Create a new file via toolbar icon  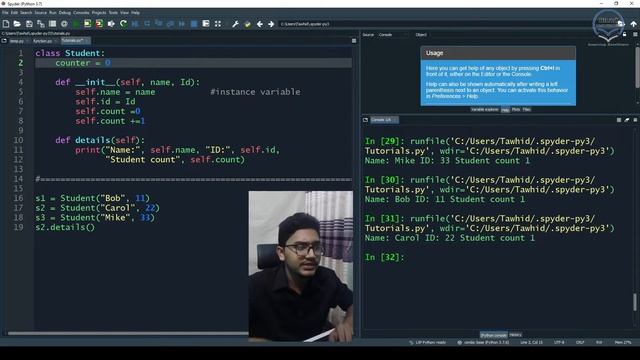6,24
